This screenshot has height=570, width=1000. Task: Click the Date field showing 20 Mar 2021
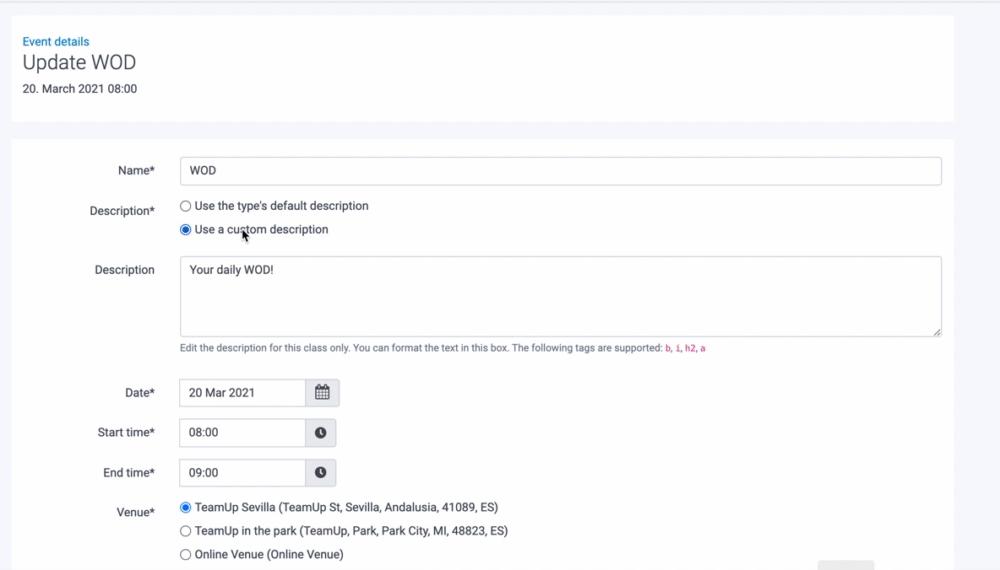[x=243, y=393]
